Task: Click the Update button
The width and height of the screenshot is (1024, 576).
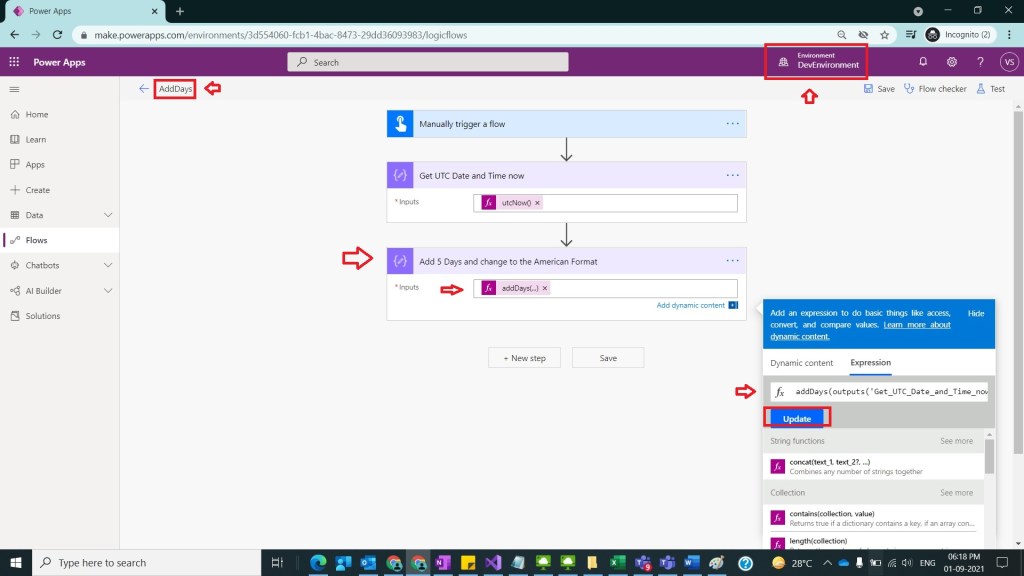Action: click(797, 418)
